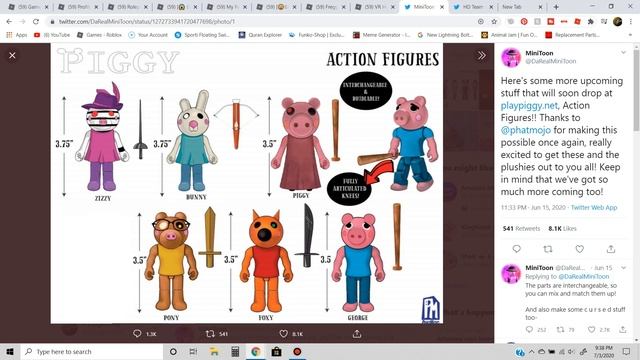Screen dimensions: 640x360
Task: Open the Windows Start menu
Action: point(10,351)
